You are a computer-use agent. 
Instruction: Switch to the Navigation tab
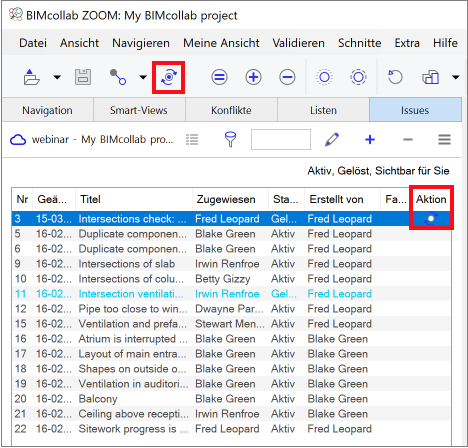click(47, 110)
